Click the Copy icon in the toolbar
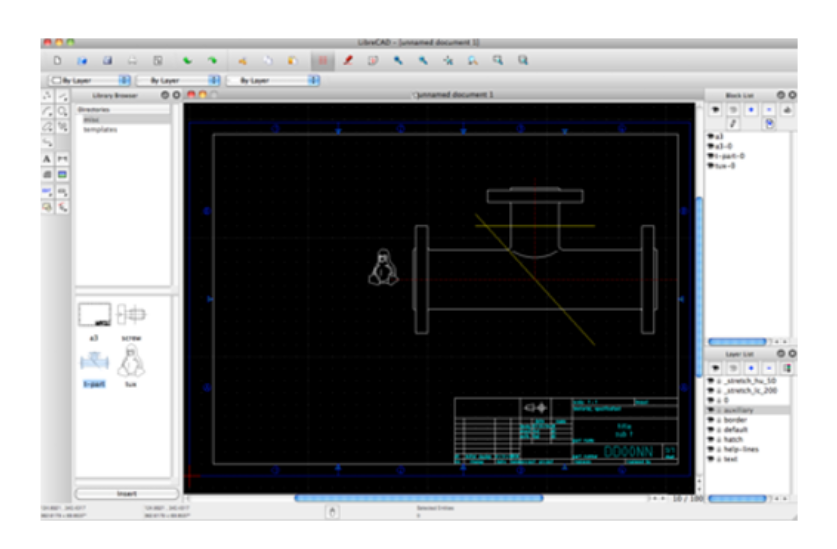This screenshot has width=837, height=549. pyautogui.click(x=267, y=60)
